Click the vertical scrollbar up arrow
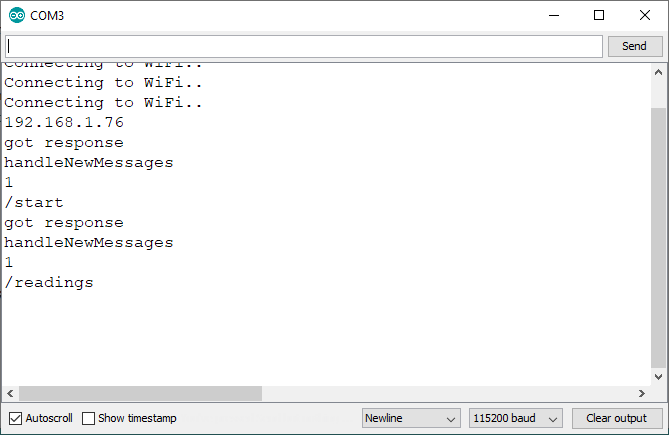This screenshot has width=669, height=435. [658, 72]
